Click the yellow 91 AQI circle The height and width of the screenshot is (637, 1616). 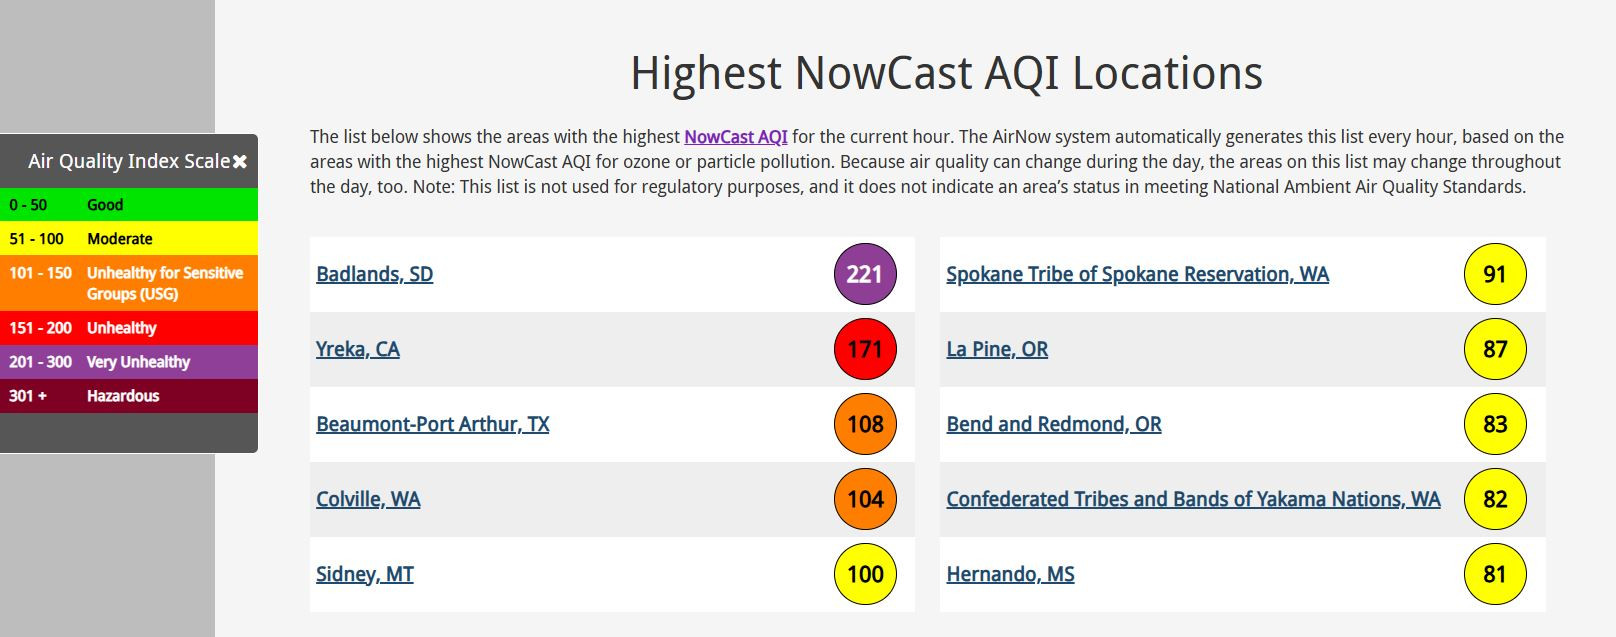1495,274
